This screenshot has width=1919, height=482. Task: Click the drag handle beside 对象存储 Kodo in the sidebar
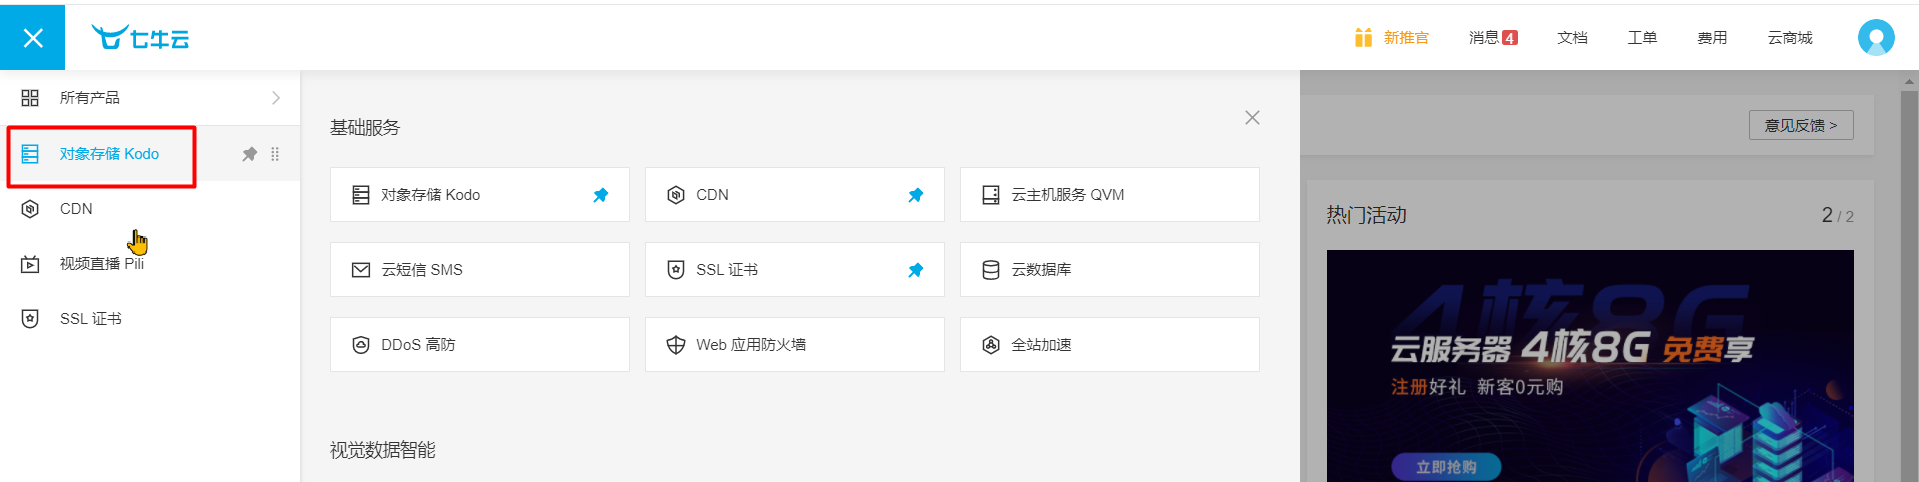click(x=275, y=154)
